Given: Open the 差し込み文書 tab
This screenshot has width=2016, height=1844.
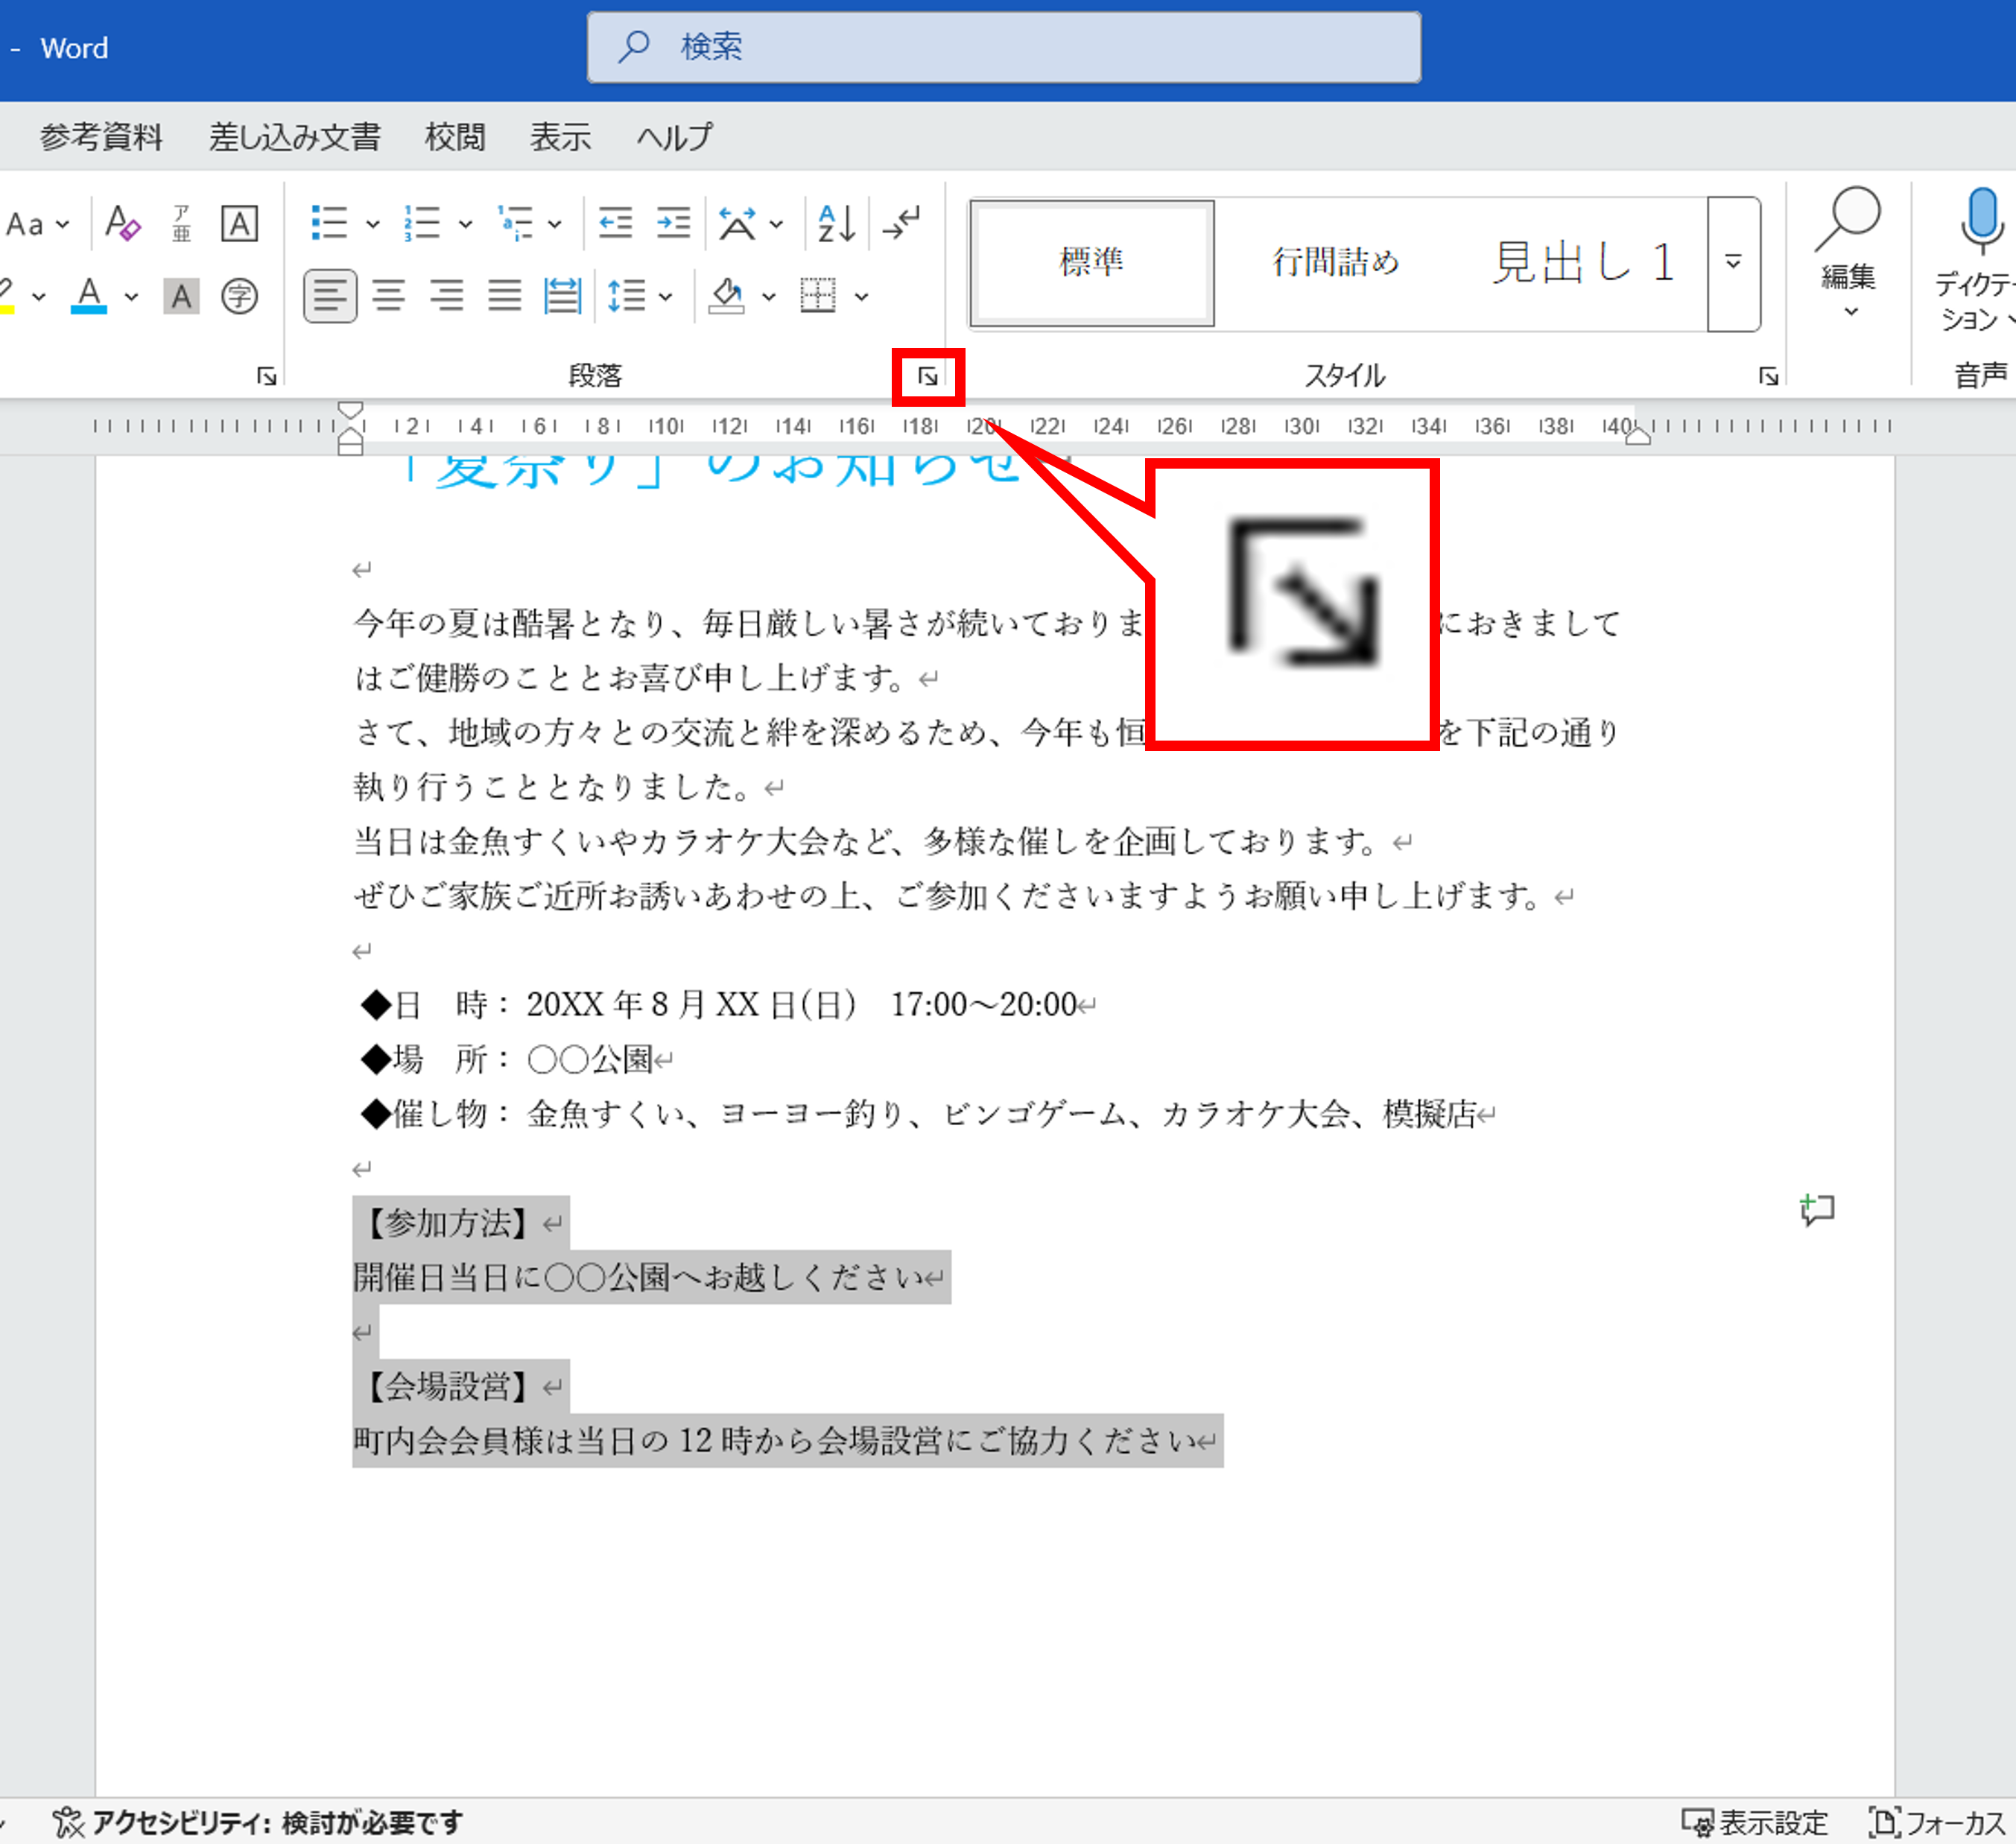Looking at the screenshot, I should click(294, 137).
